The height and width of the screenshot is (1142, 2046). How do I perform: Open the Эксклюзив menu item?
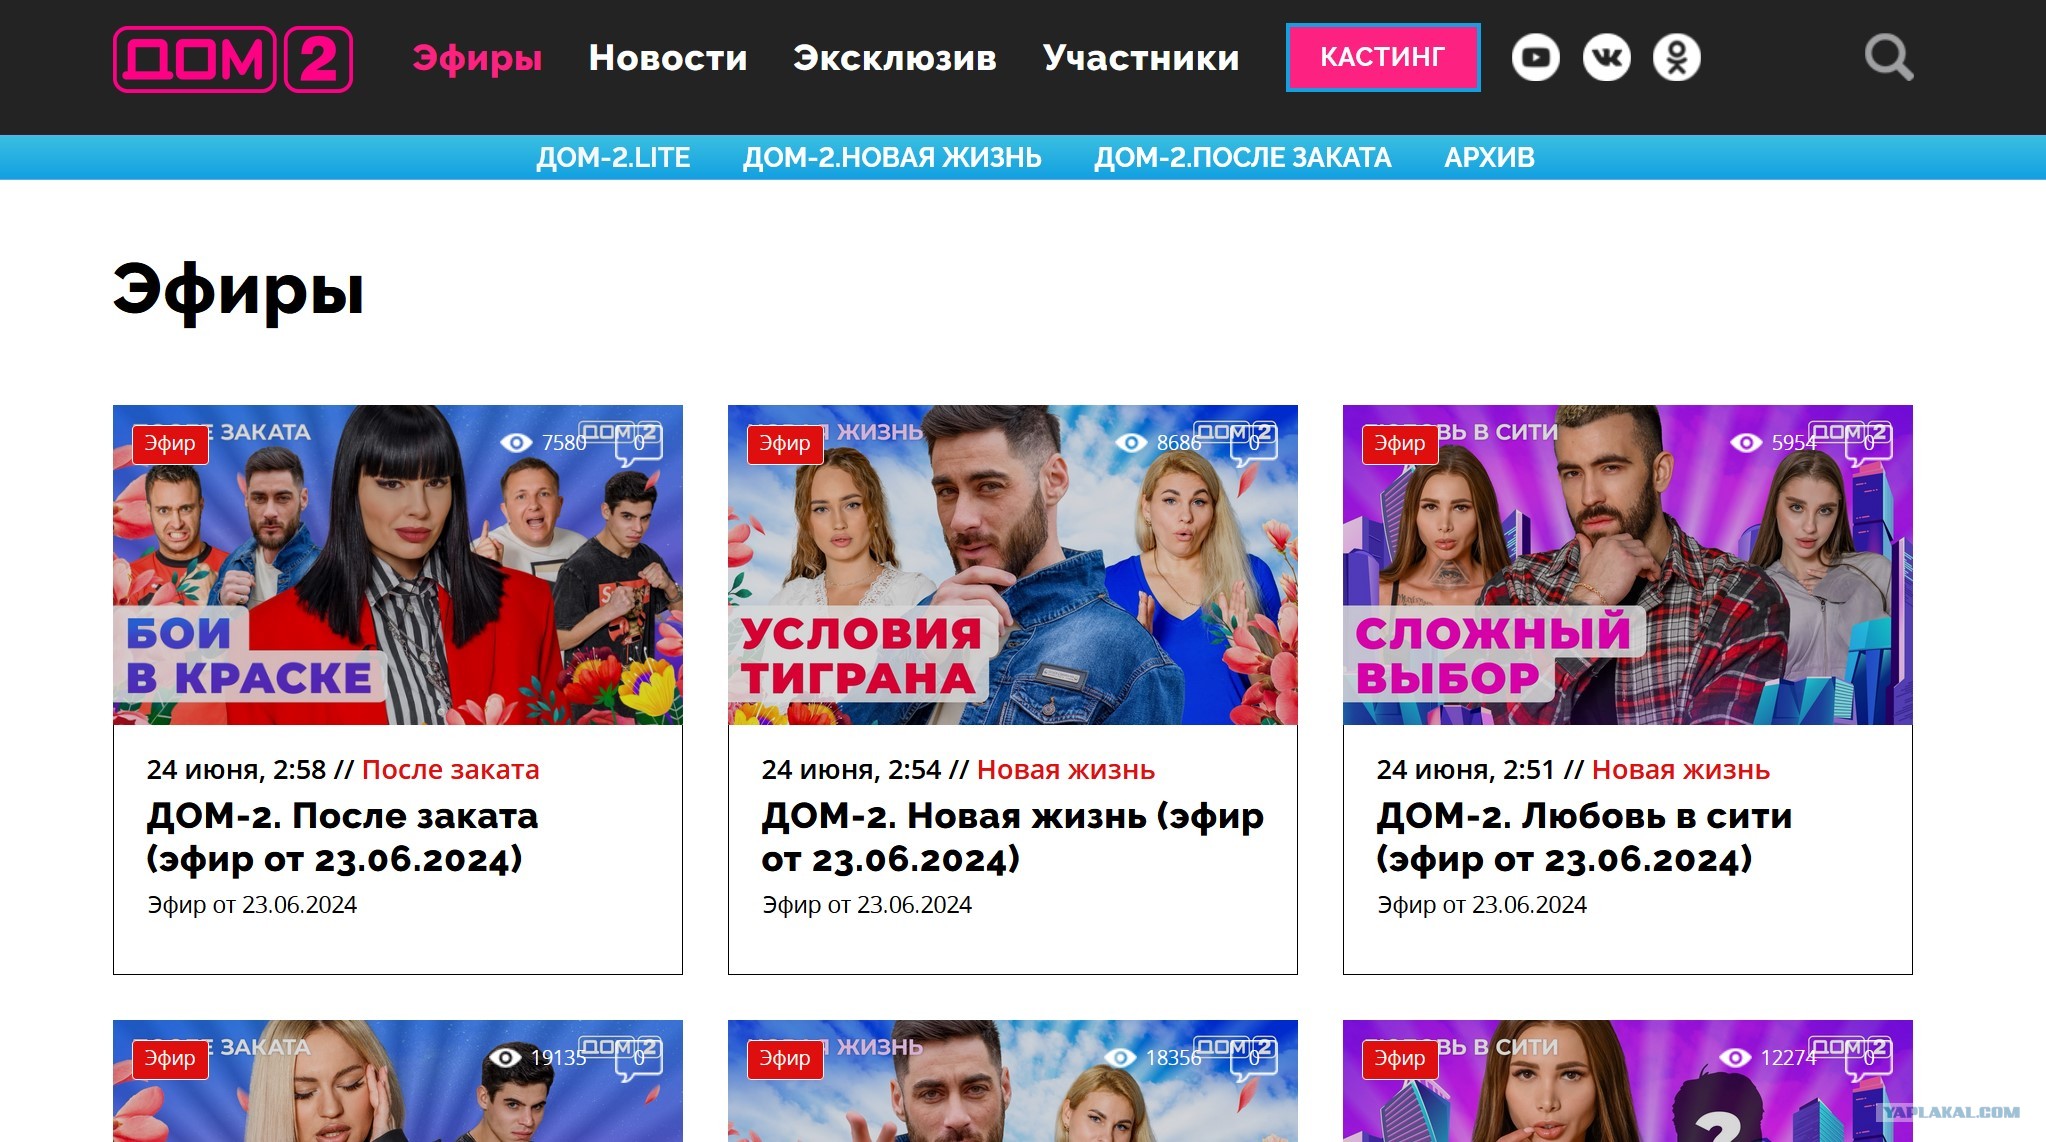[895, 58]
